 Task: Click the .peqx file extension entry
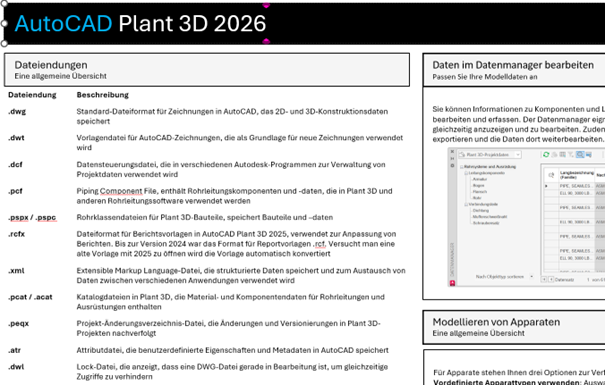[19, 324]
